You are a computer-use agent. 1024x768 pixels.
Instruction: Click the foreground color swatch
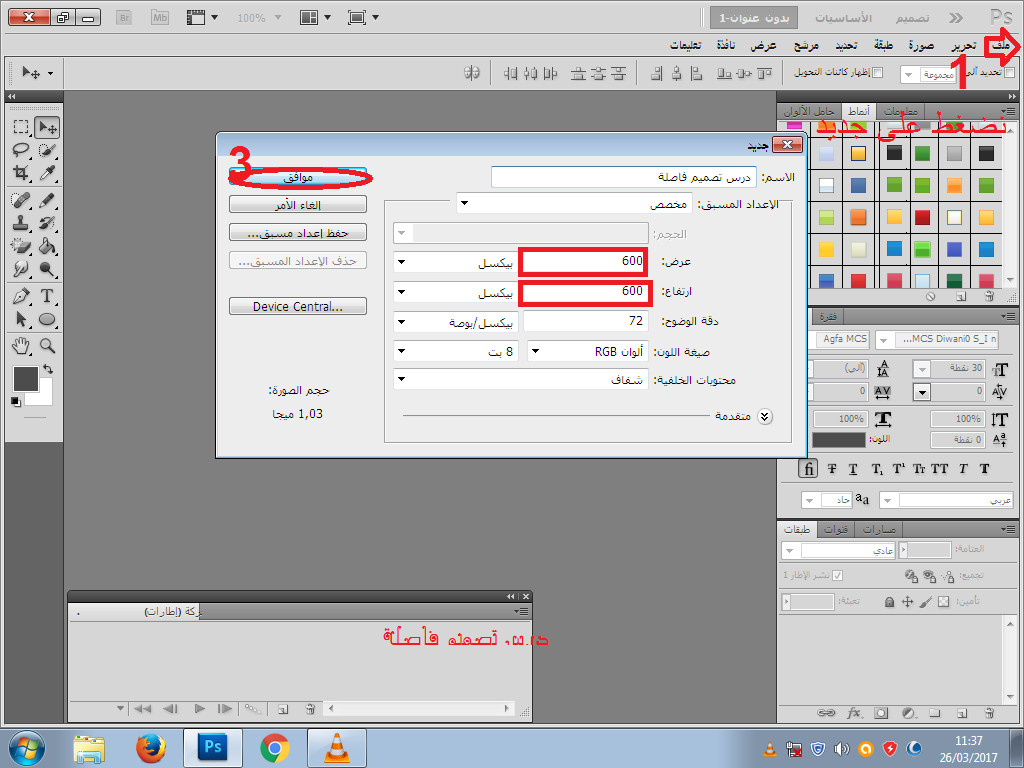pos(25,379)
